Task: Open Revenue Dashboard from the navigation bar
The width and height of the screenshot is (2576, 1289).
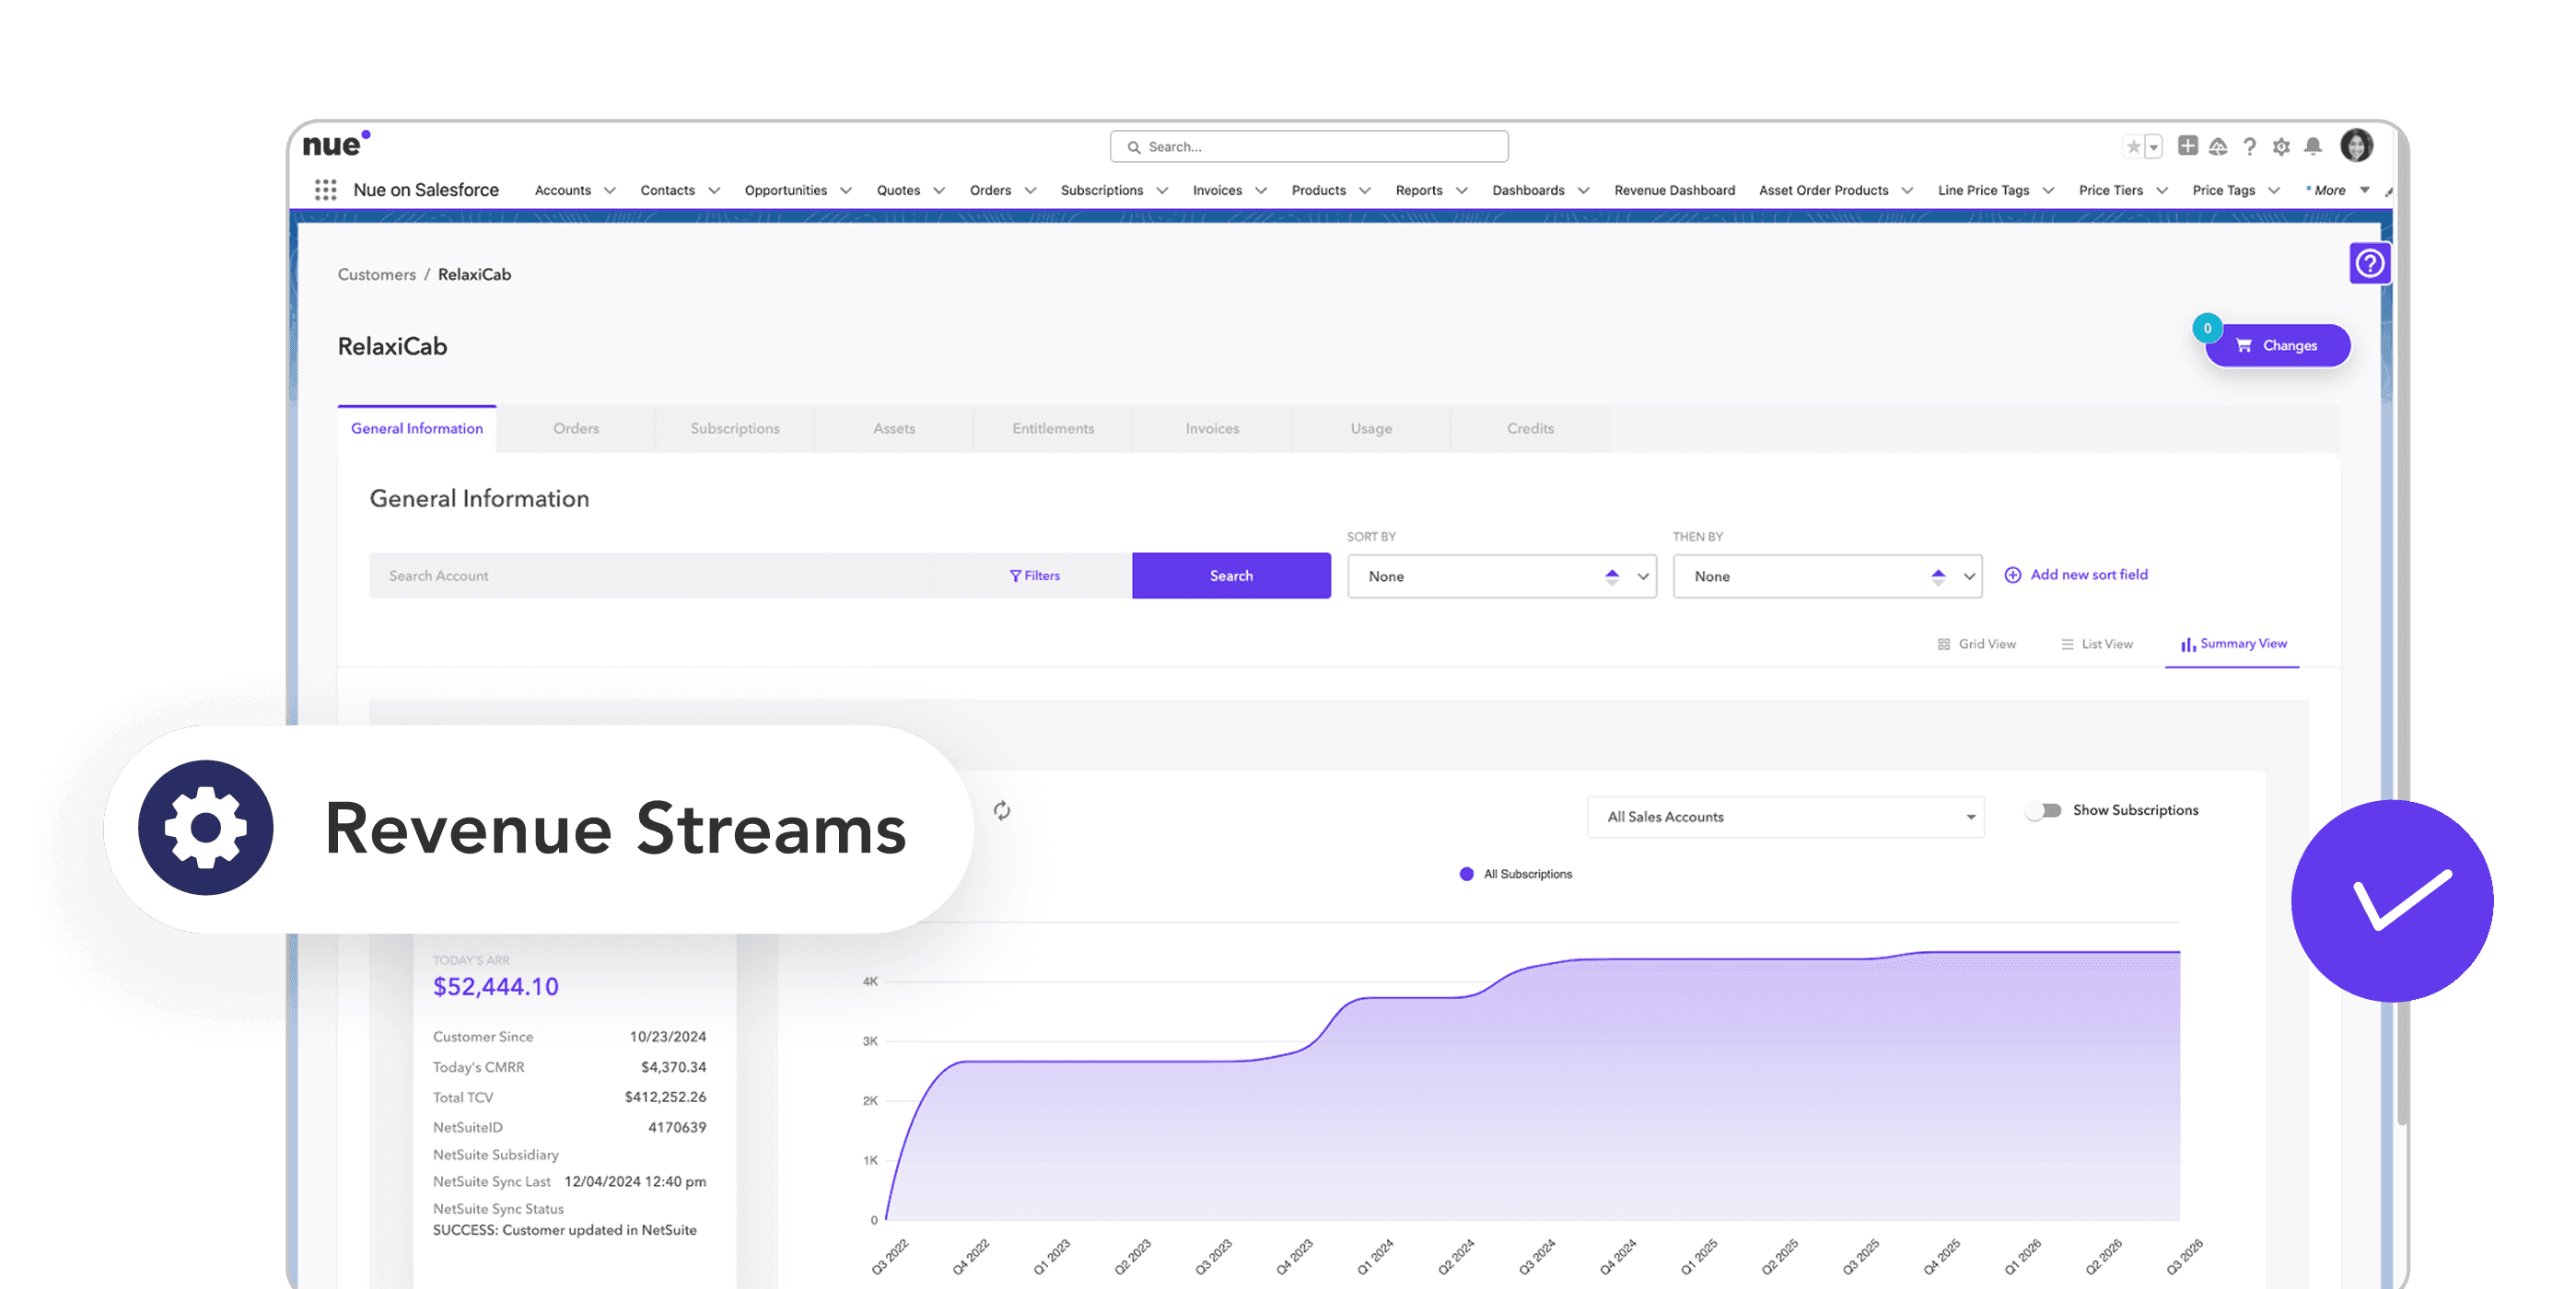Action: tap(1674, 190)
